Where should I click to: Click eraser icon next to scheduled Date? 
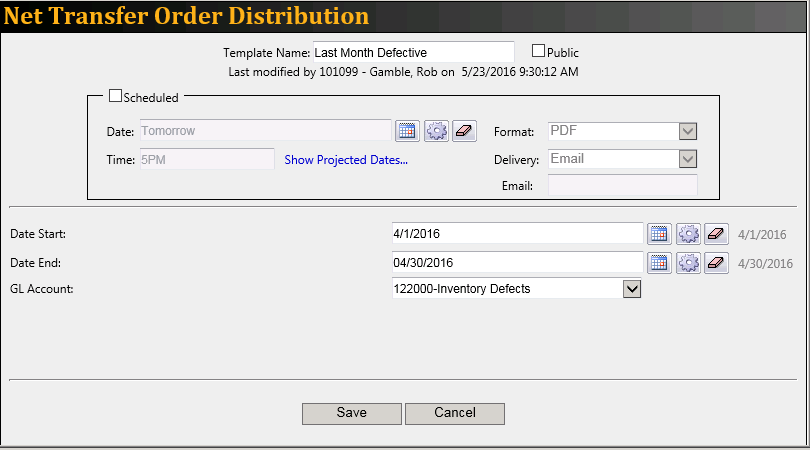pos(465,131)
